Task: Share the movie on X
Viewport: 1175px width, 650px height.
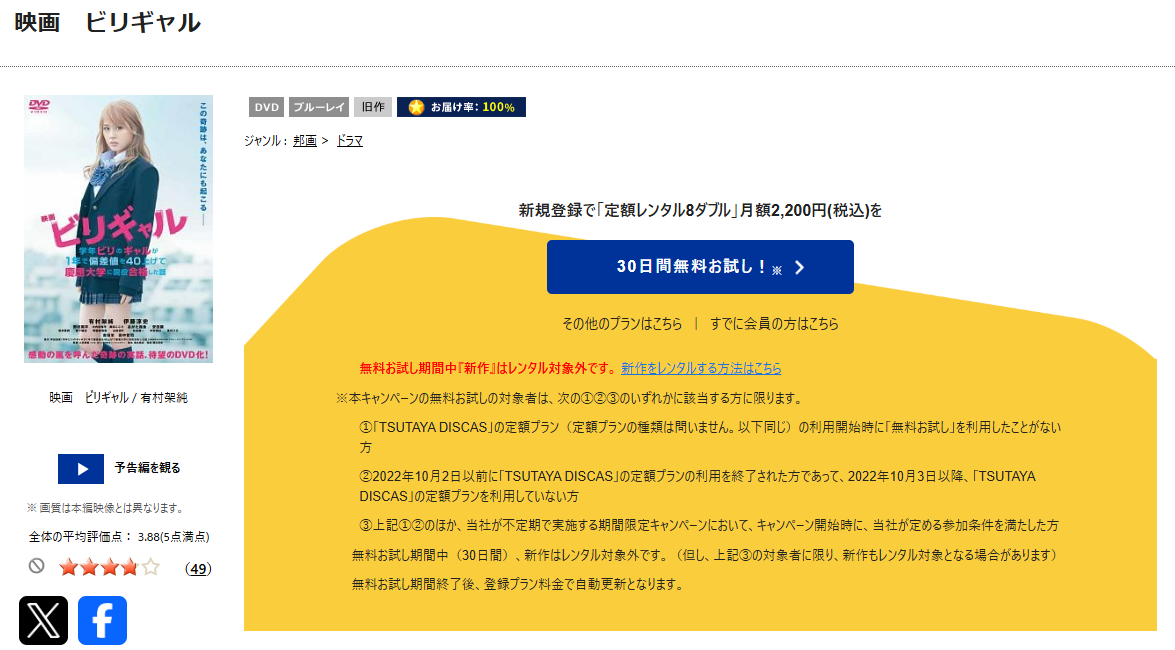Action: coord(42,621)
